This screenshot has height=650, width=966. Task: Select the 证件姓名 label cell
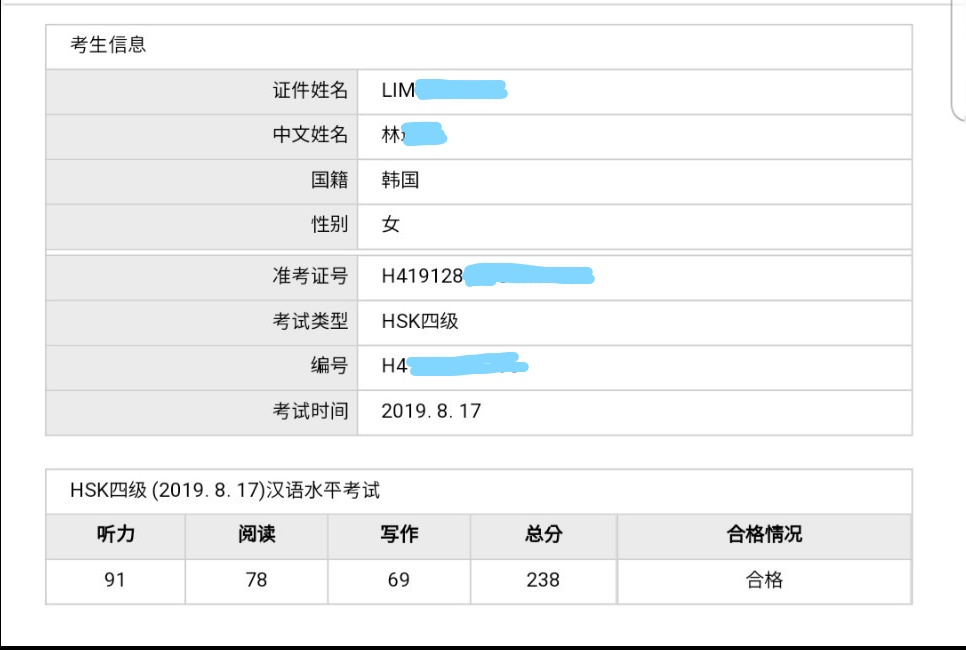click(x=310, y=91)
